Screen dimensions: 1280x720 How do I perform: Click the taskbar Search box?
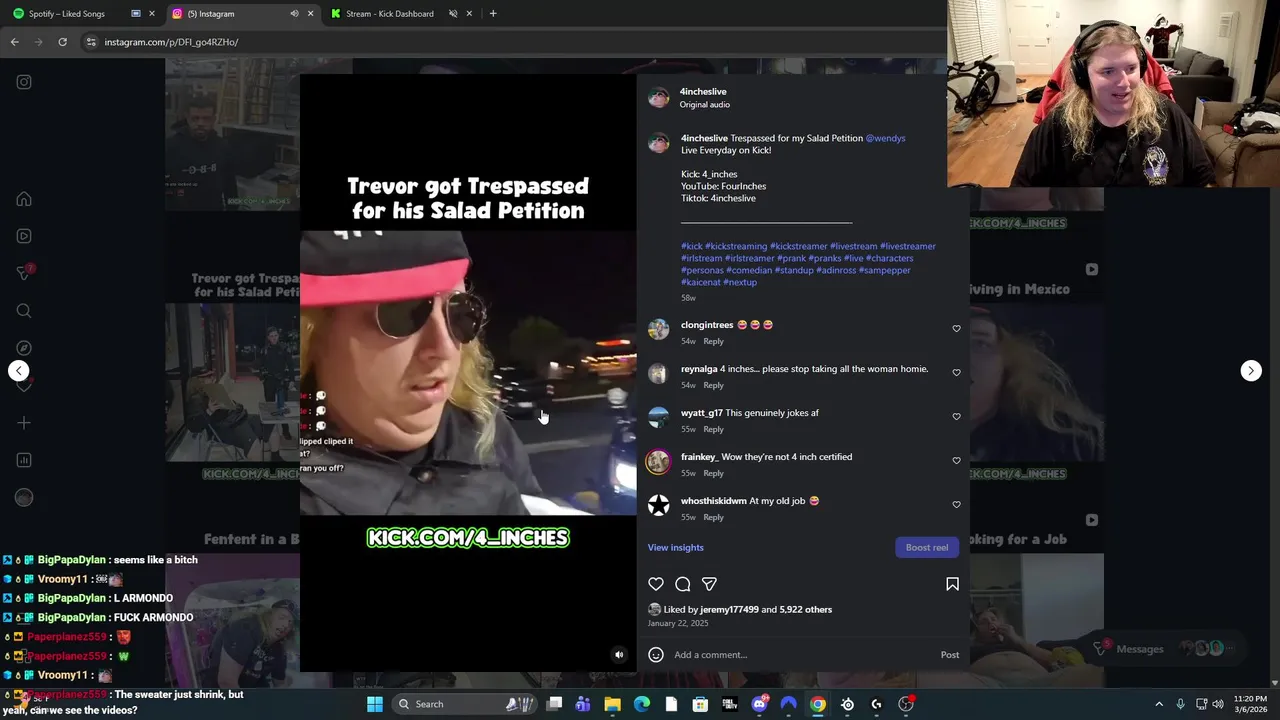point(463,704)
